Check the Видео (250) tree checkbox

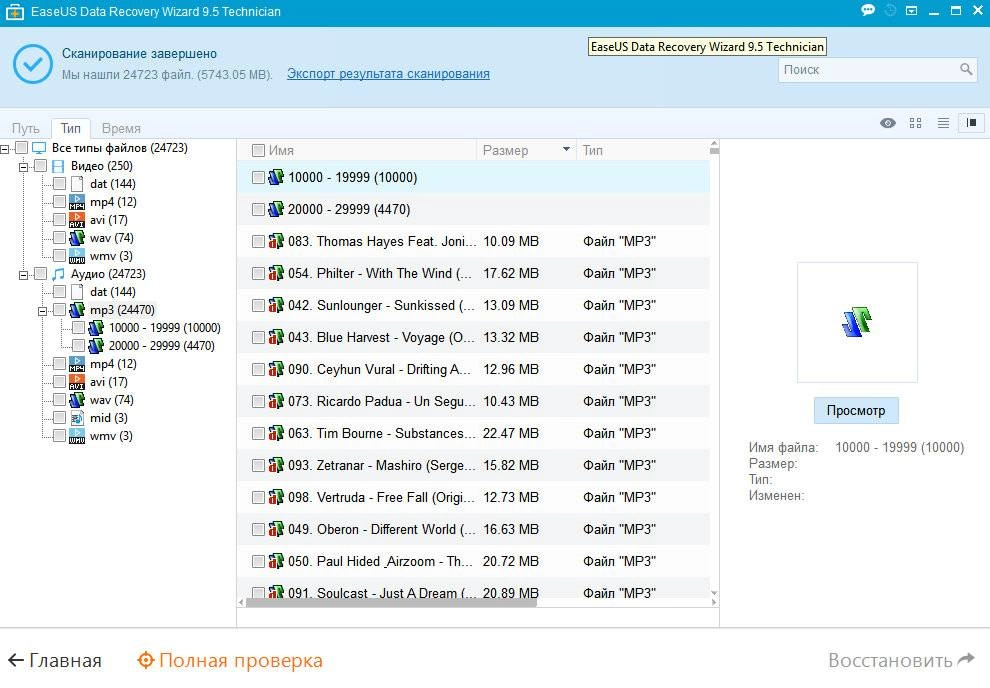[40, 166]
